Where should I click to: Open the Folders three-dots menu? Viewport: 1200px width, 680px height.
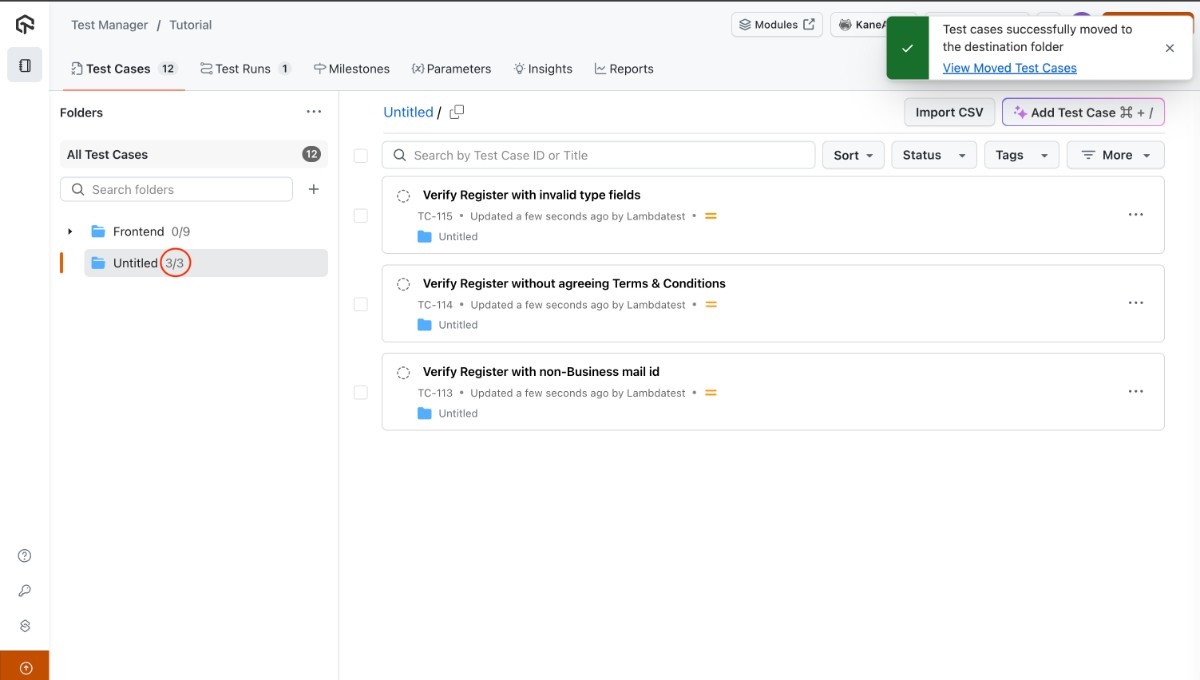[314, 112]
